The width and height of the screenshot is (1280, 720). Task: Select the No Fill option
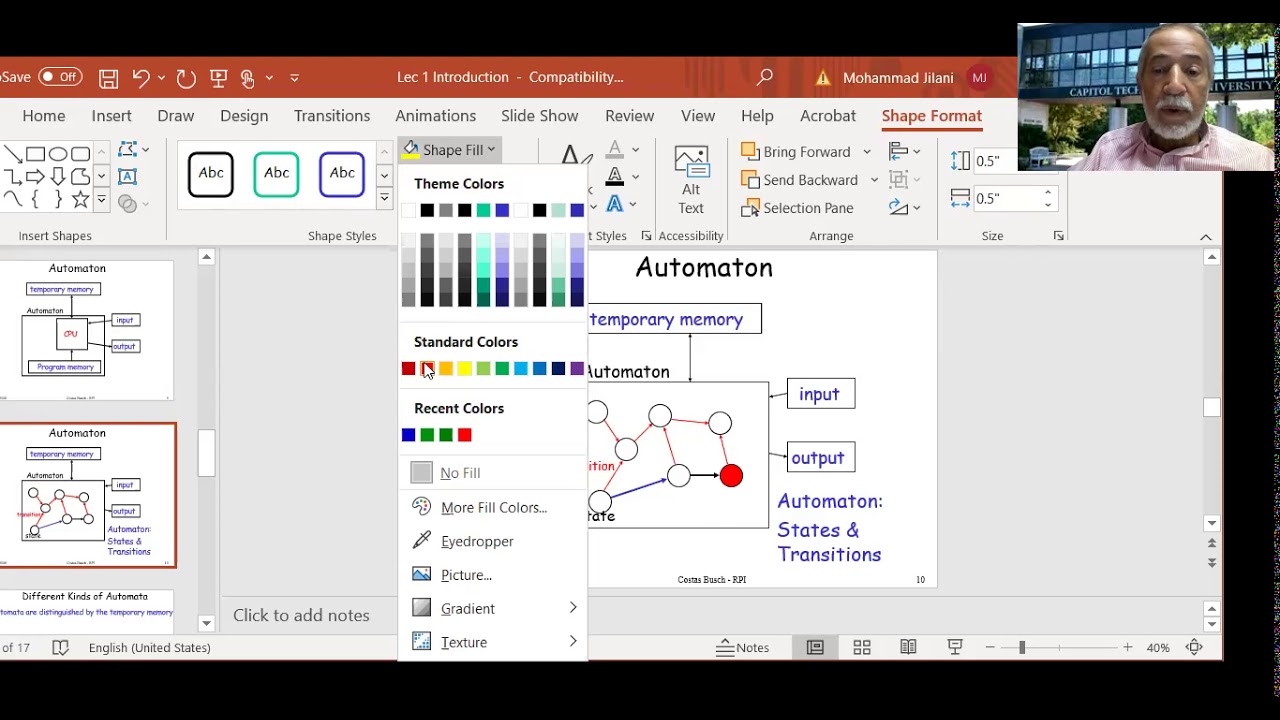tap(460, 473)
